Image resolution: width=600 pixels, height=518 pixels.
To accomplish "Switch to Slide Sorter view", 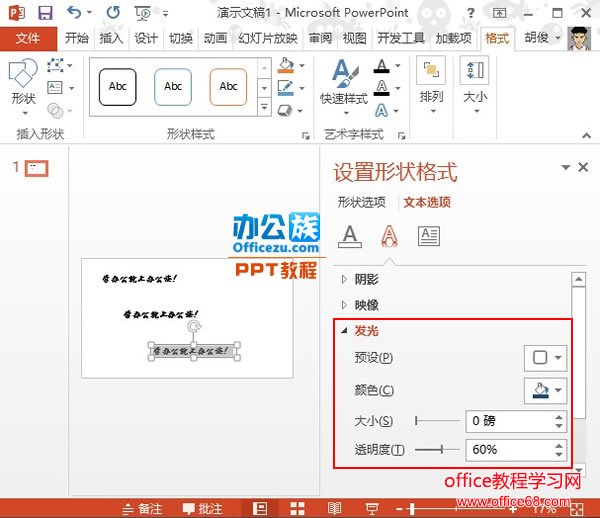I will coord(297,508).
